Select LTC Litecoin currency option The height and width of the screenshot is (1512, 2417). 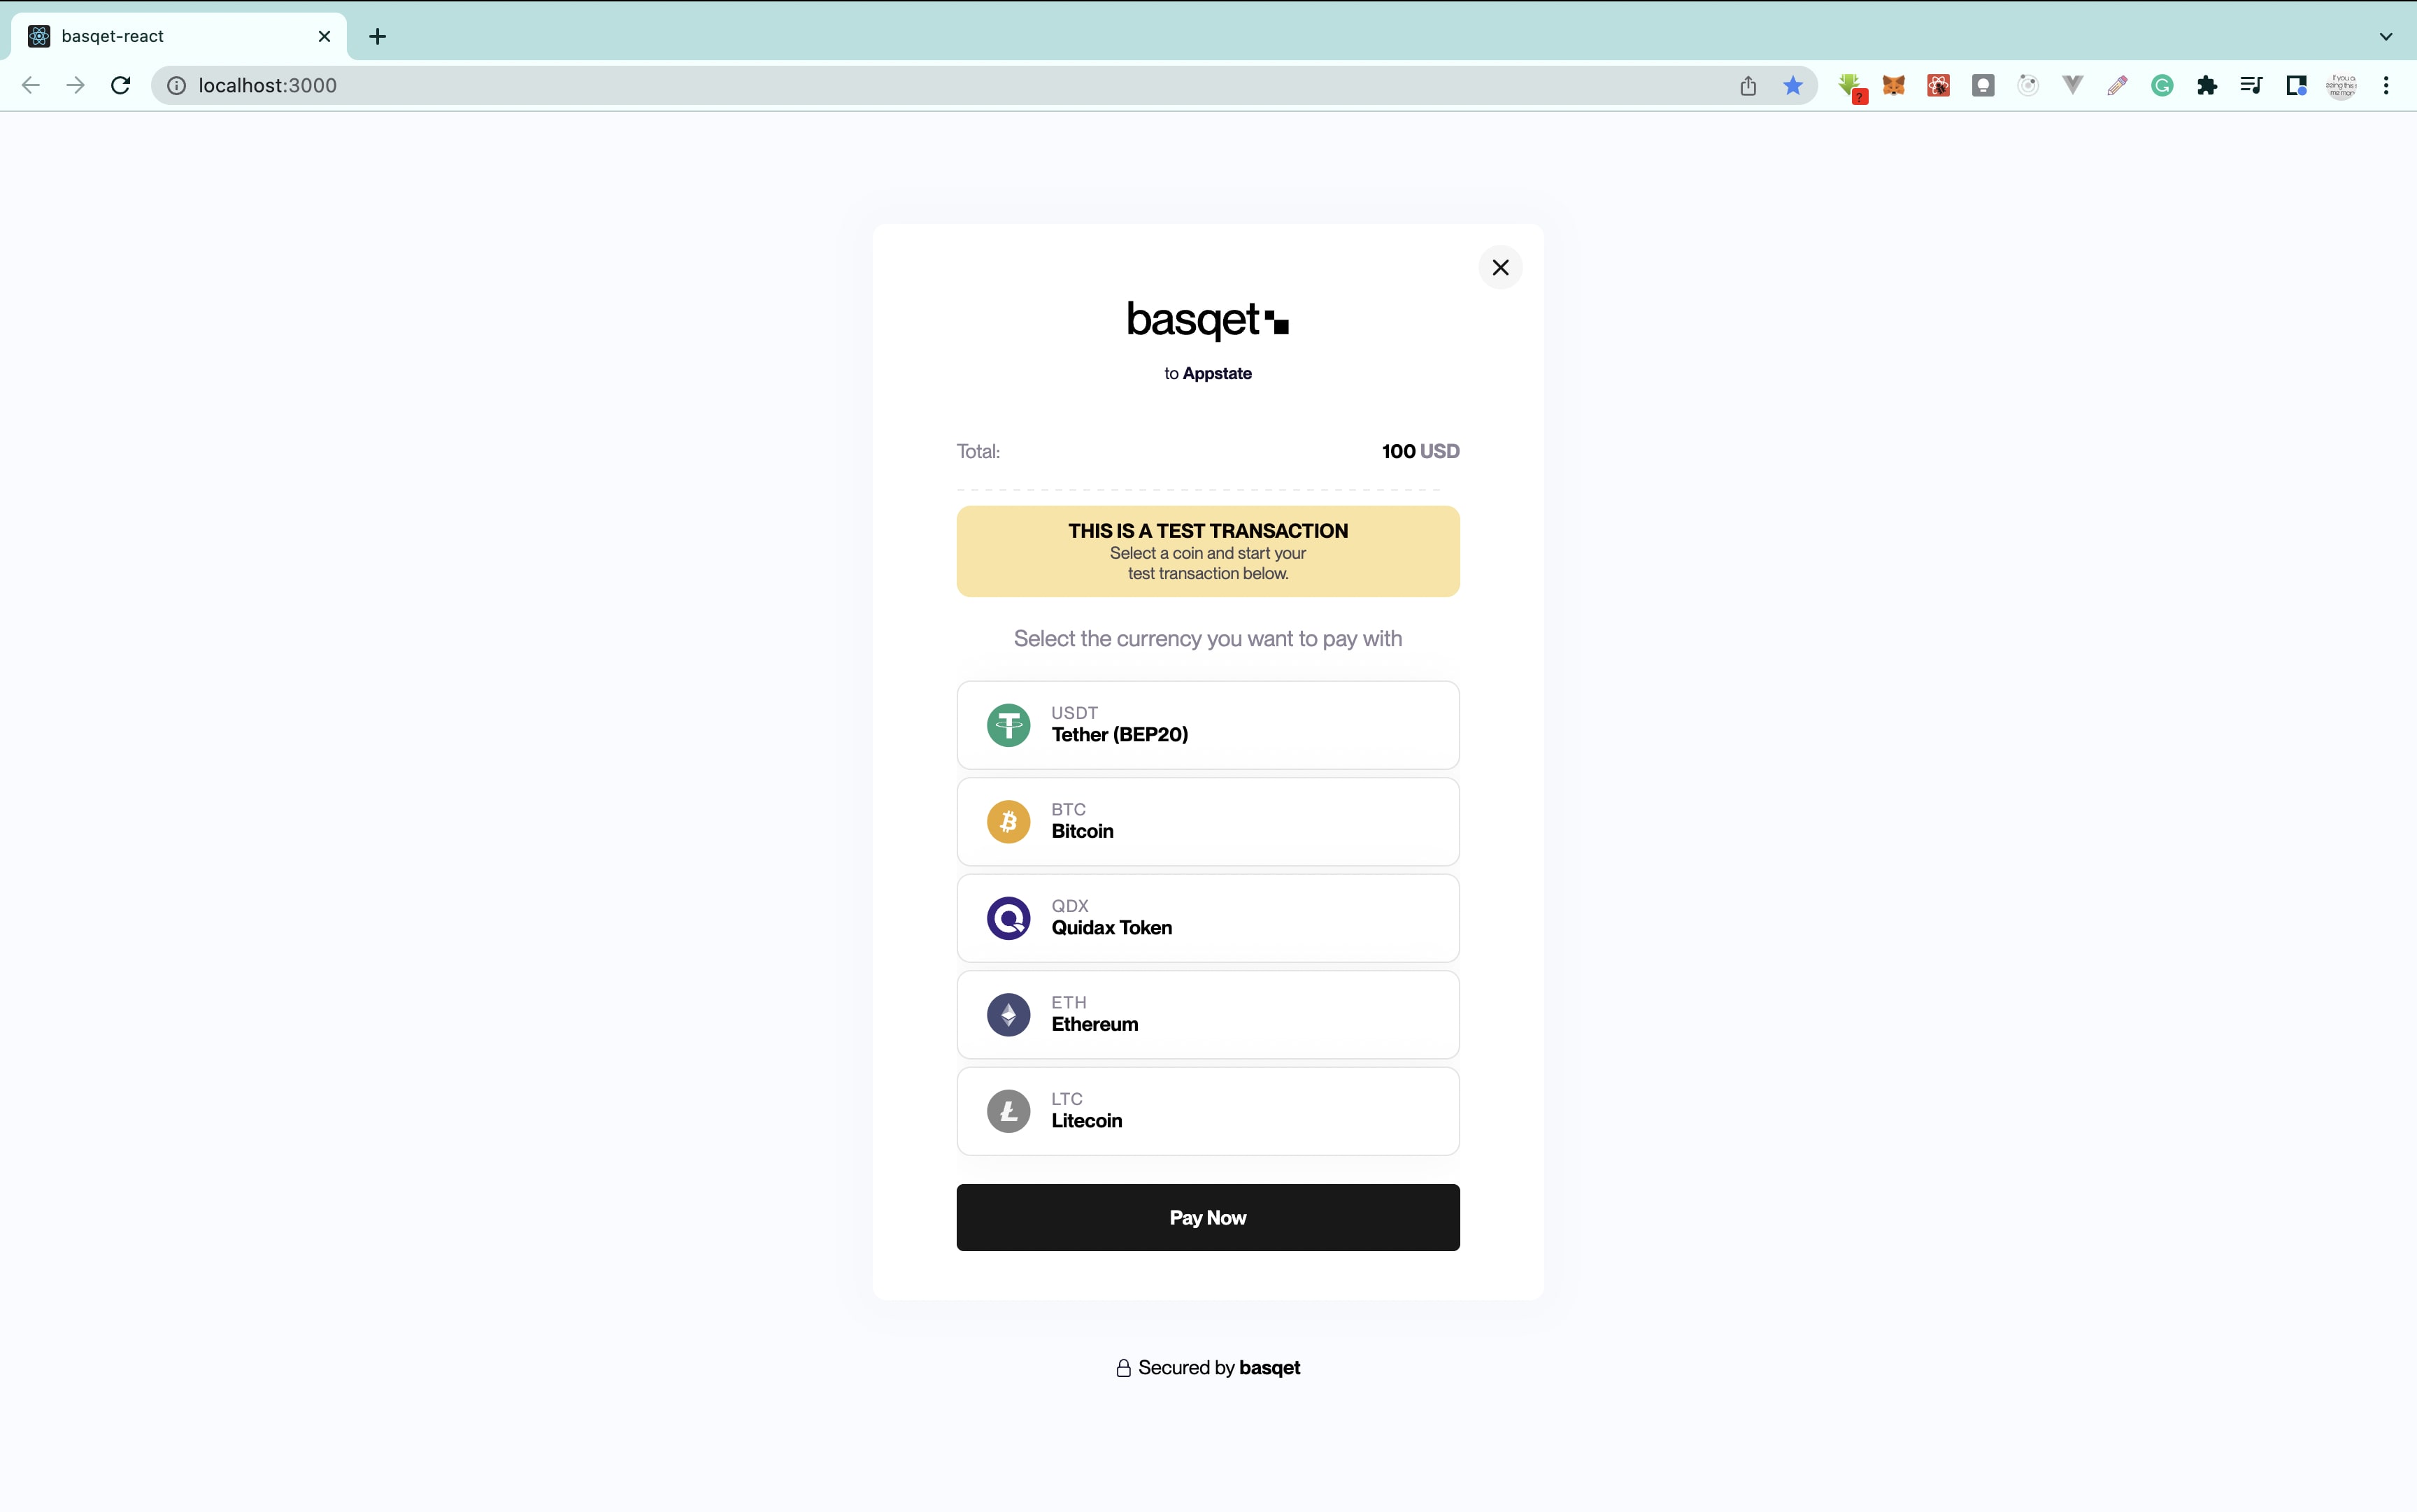click(x=1208, y=1110)
